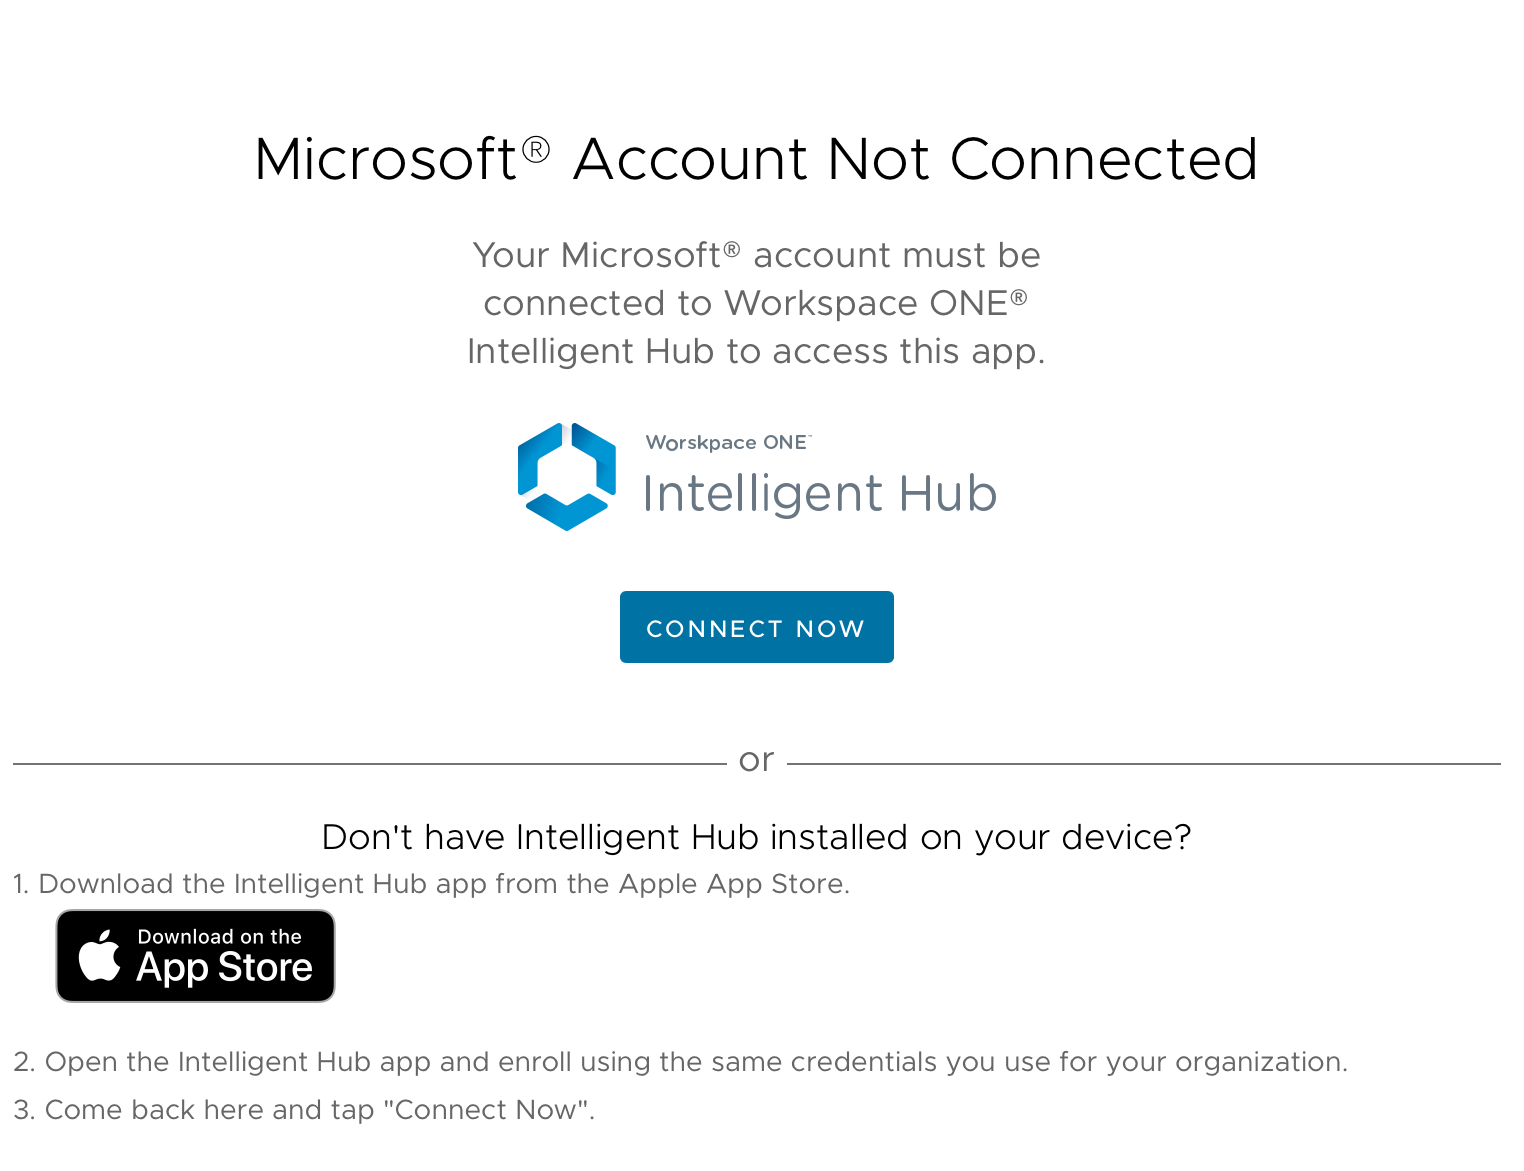The height and width of the screenshot is (1171, 1524).
Task: Click step 1 about downloading the app
Action: pos(431,884)
